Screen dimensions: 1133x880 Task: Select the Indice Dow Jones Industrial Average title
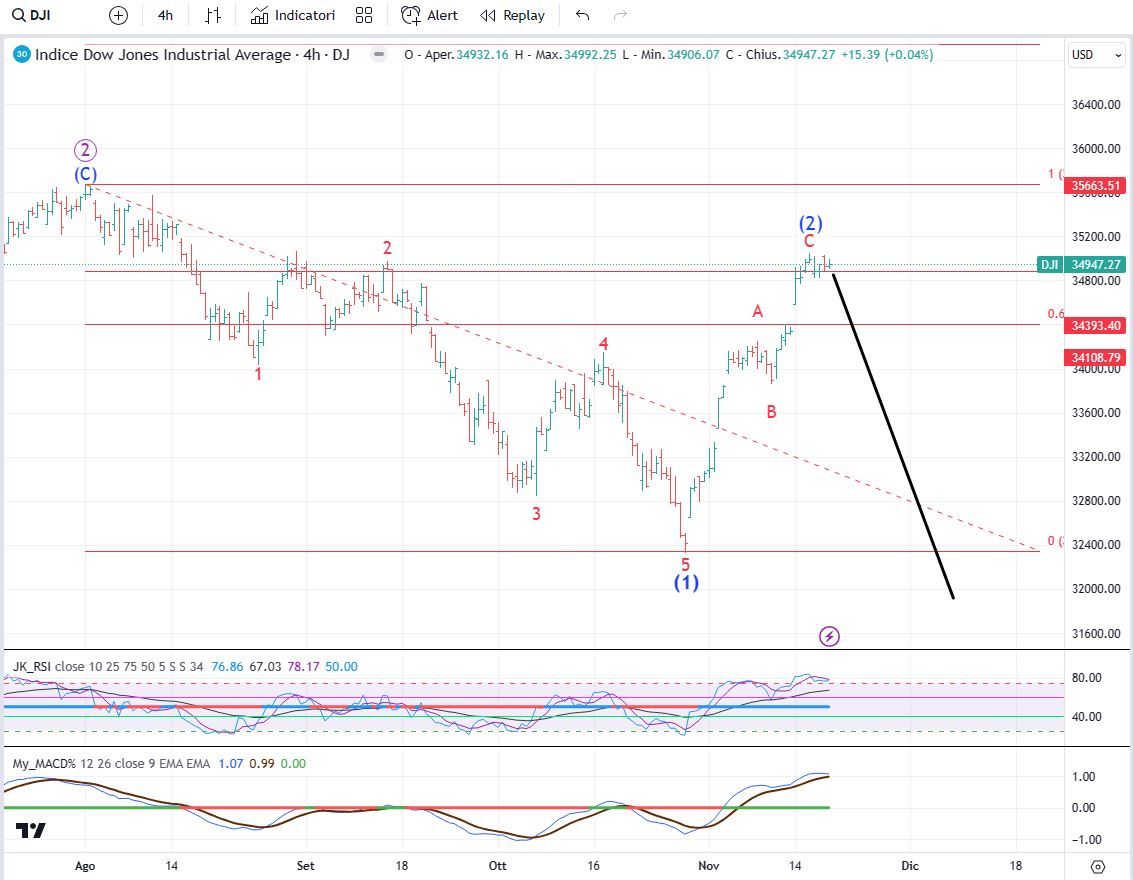click(x=163, y=55)
